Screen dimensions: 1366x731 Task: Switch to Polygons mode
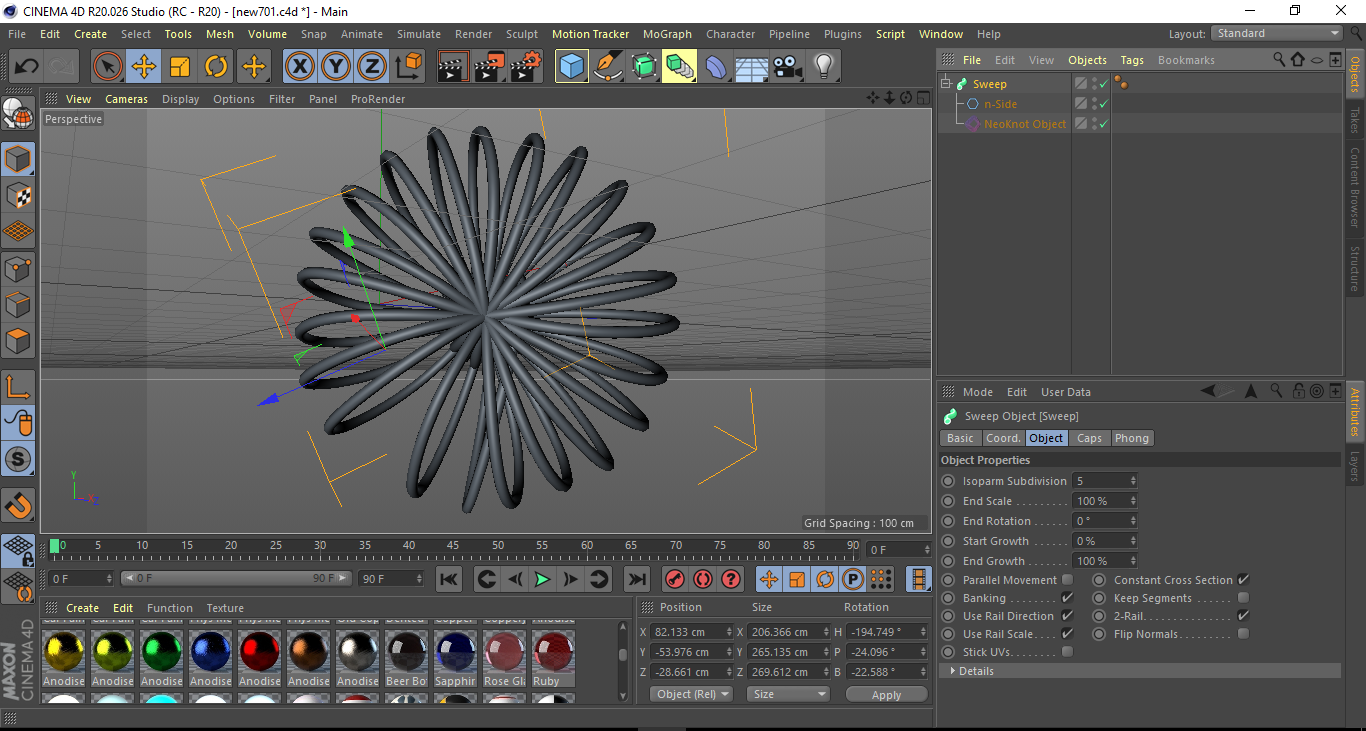18,340
